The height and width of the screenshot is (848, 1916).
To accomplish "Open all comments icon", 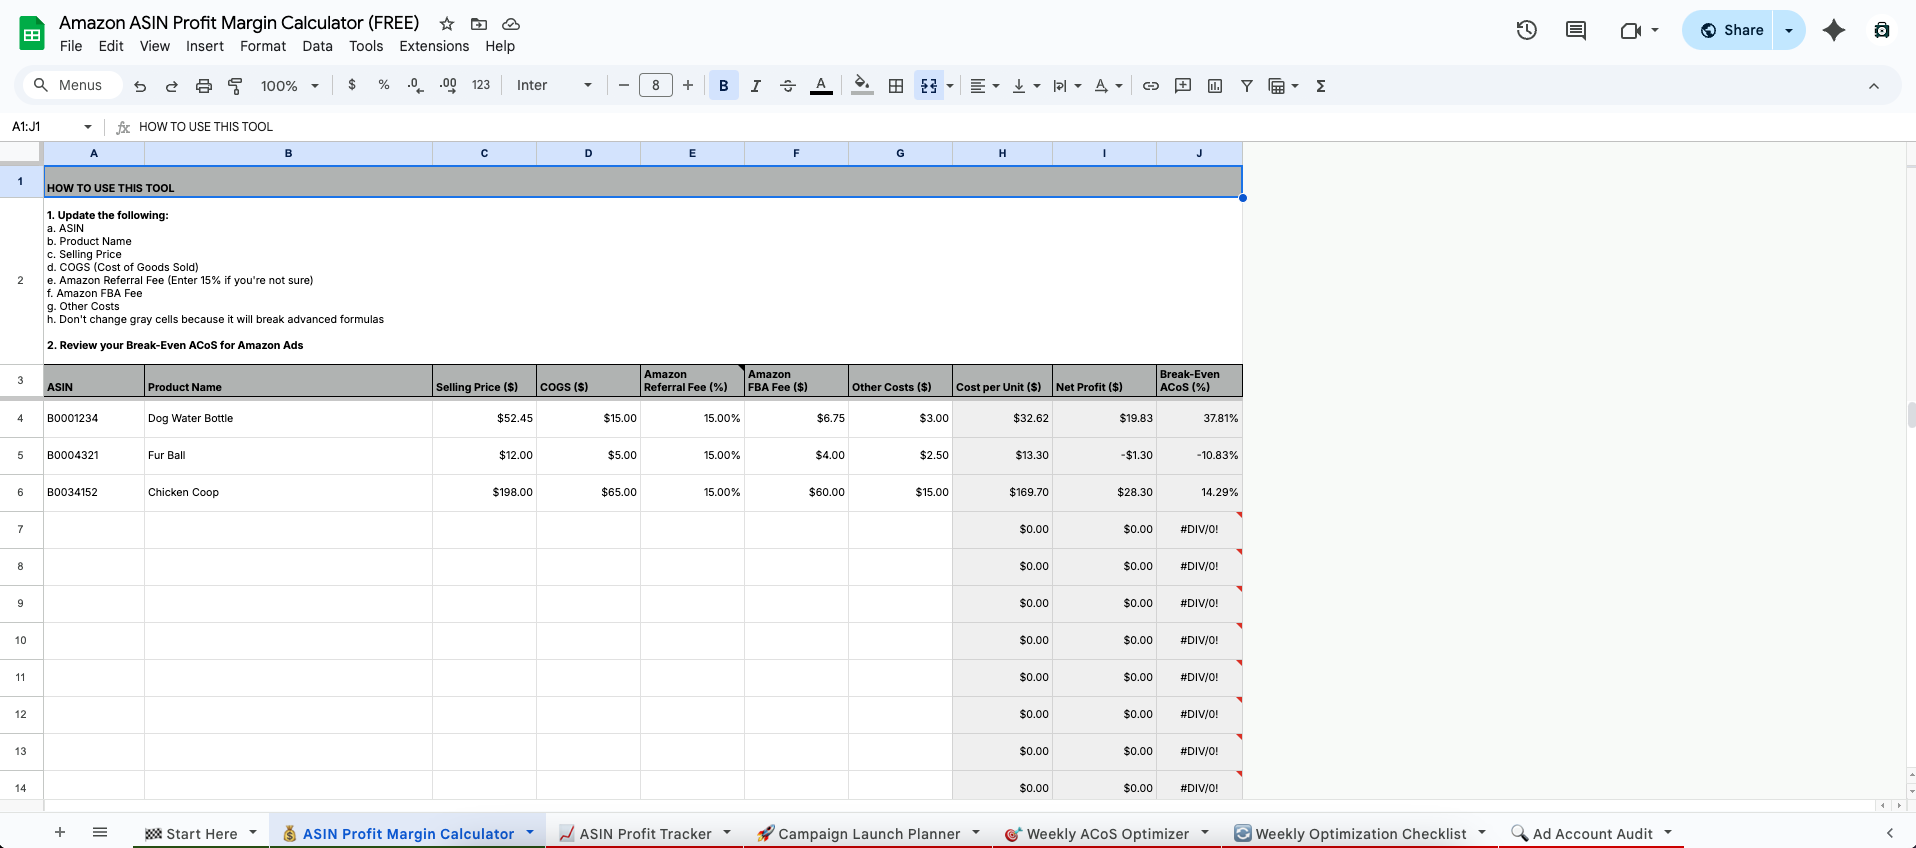I will point(1576,30).
